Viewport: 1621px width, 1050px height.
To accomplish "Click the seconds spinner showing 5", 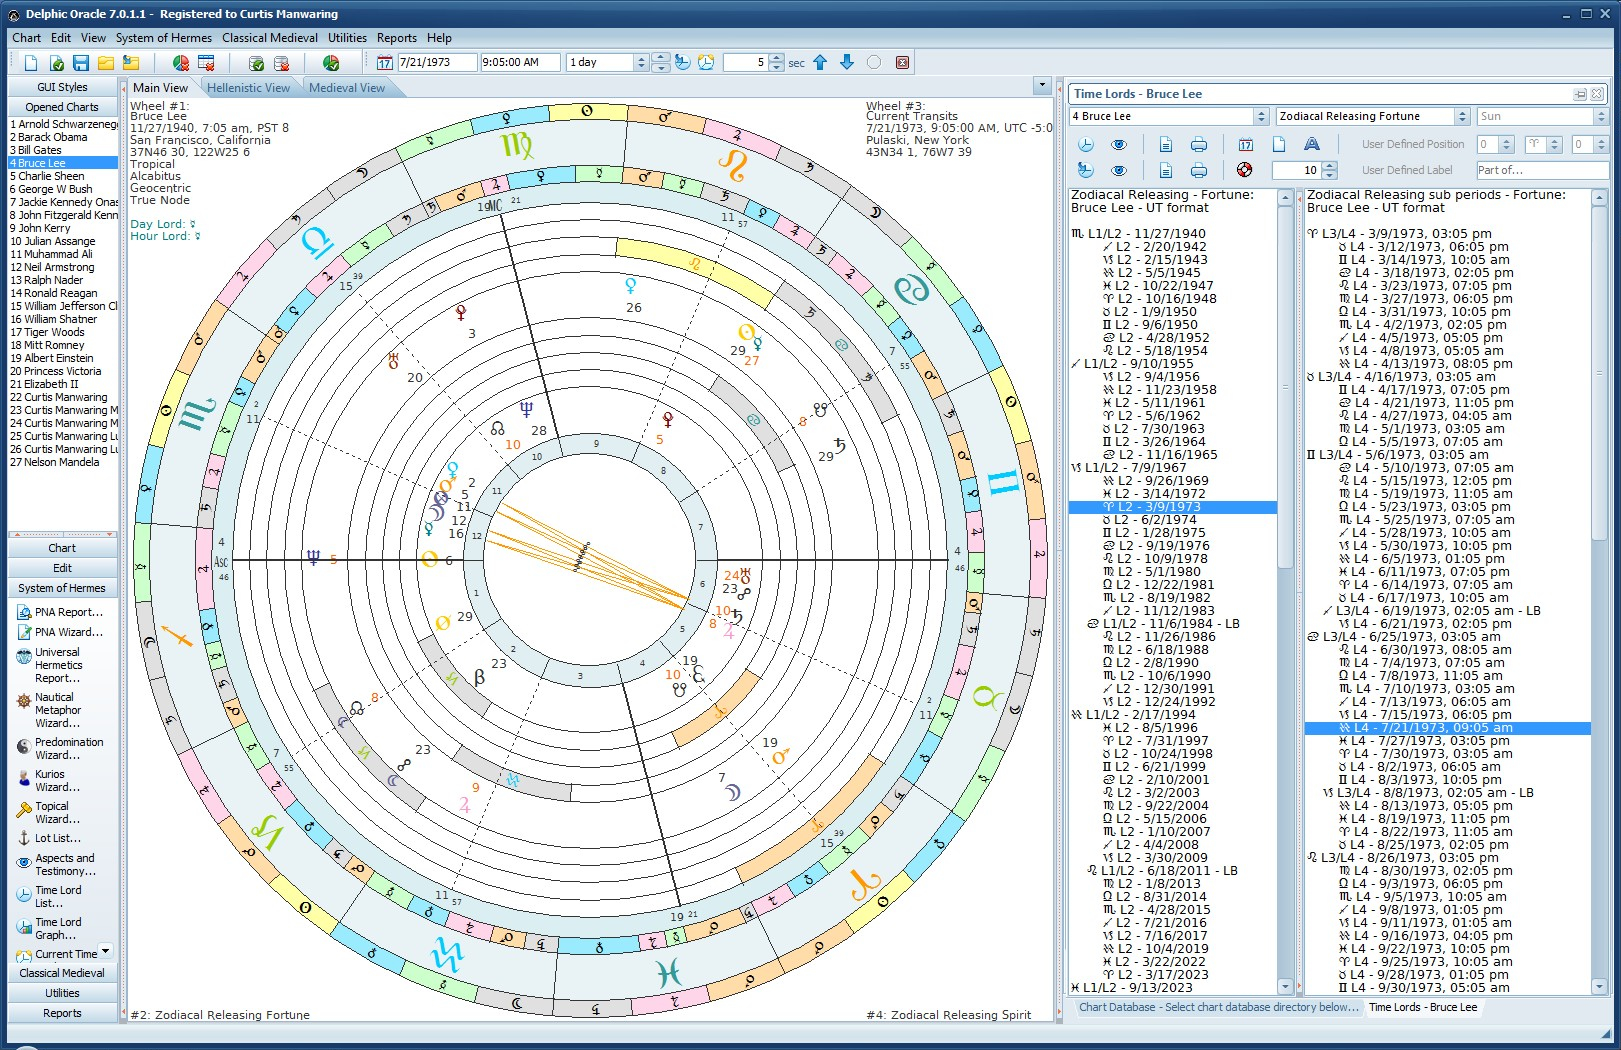I will (775, 62).
